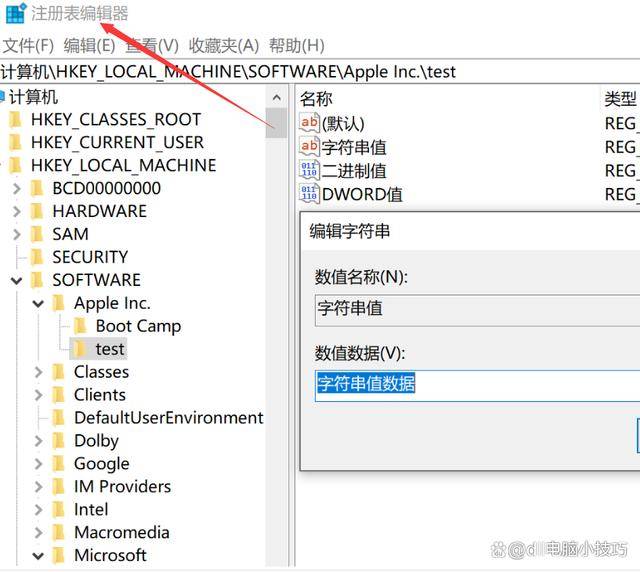The image size is (640, 572).
Task: Open the 帮助(H) menu
Action: point(297,45)
